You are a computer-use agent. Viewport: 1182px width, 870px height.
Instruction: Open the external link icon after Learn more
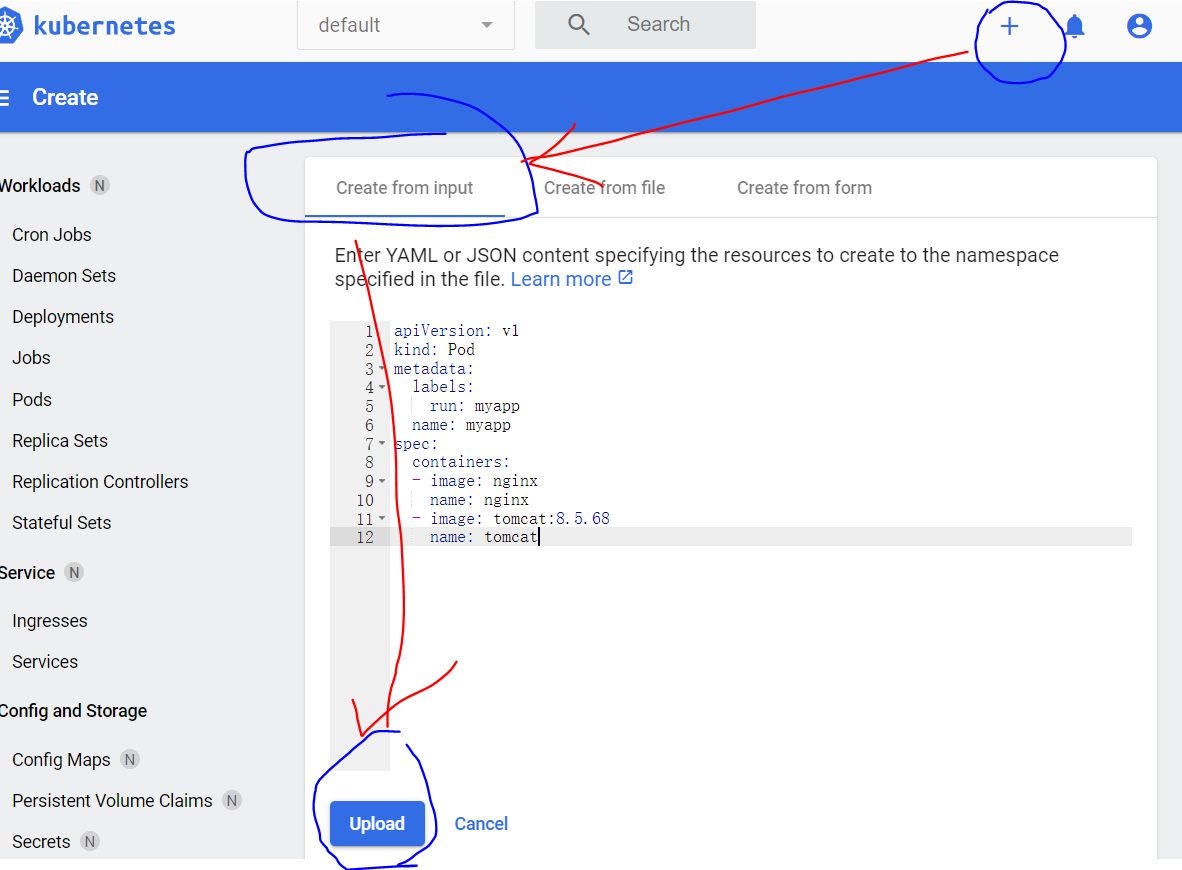(626, 277)
